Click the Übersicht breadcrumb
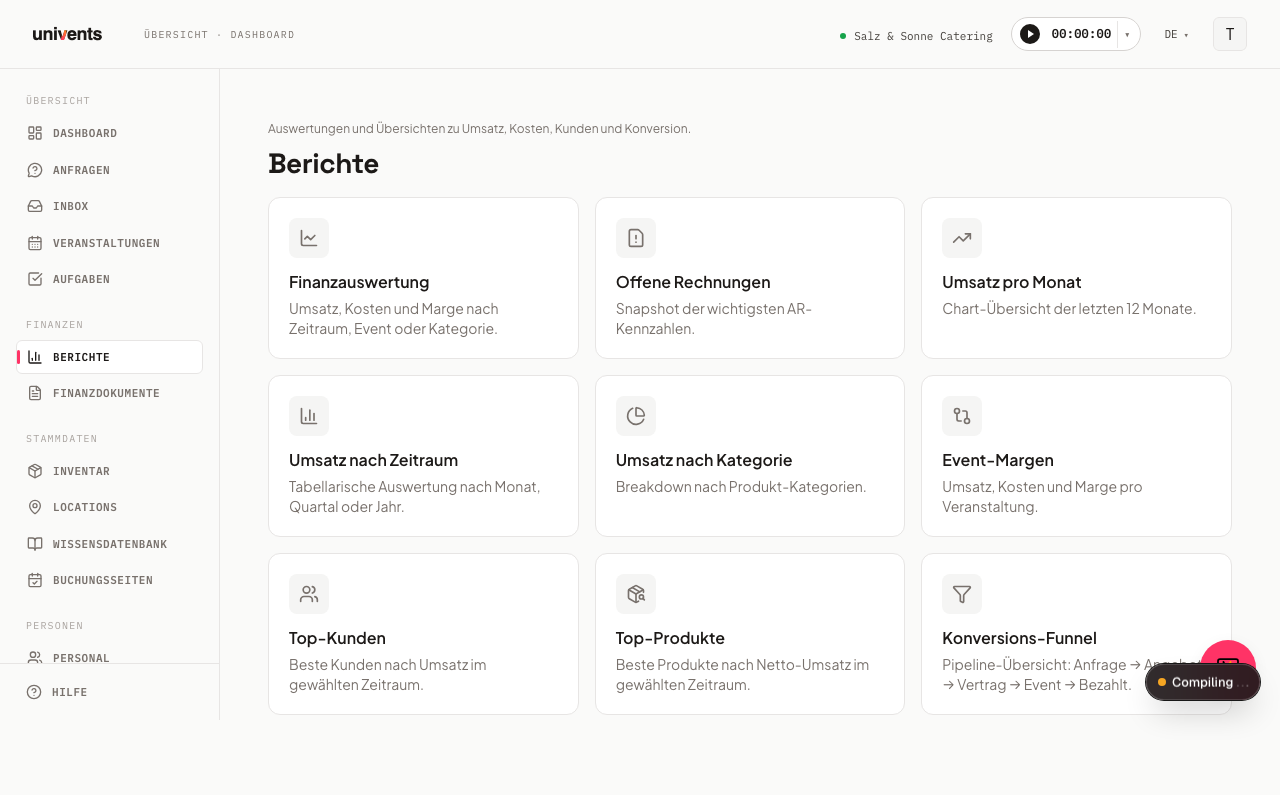The width and height of the screenshot is (1280, 795). (176, 35)
